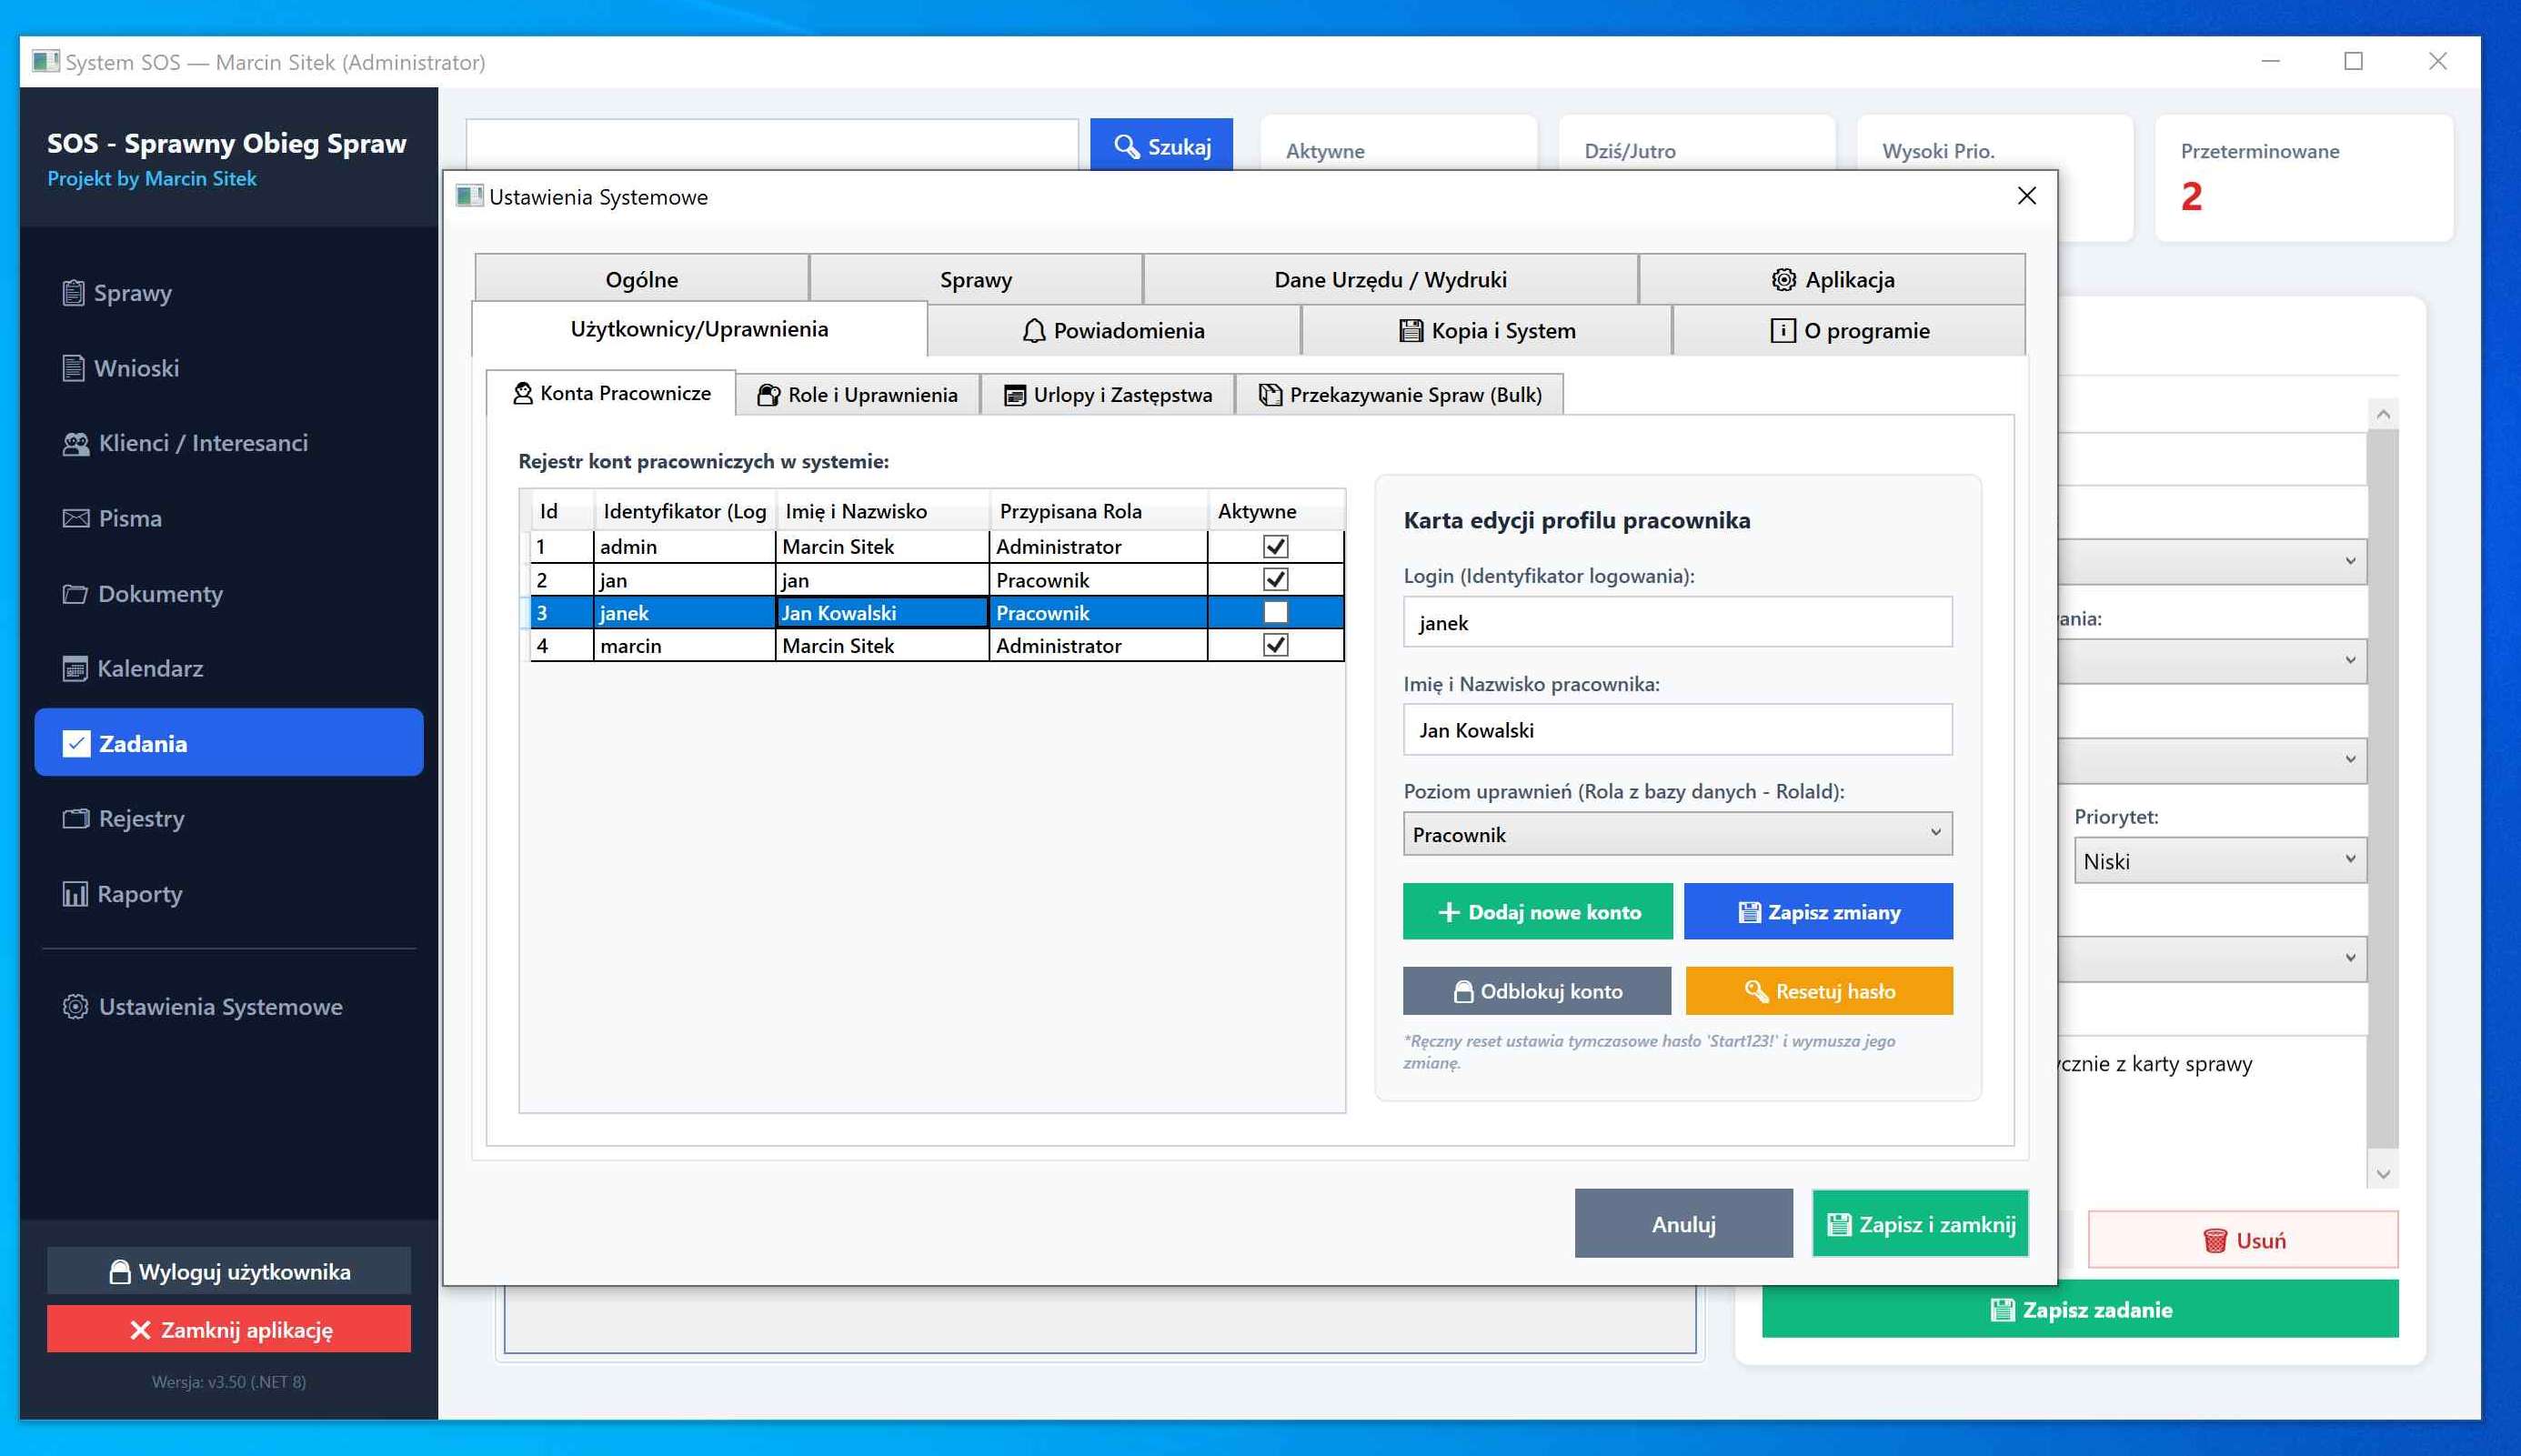Click Usuń button in the task panel
The height and width of the screenshot is (1456, 2521).
(x=2243, y=1239)
